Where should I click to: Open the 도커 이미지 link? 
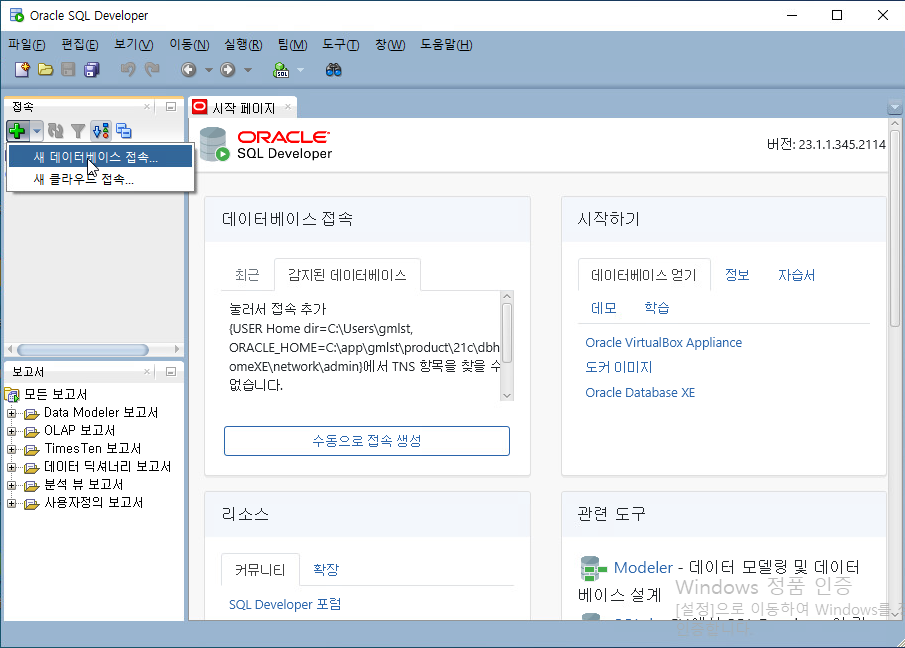[619, 368]
